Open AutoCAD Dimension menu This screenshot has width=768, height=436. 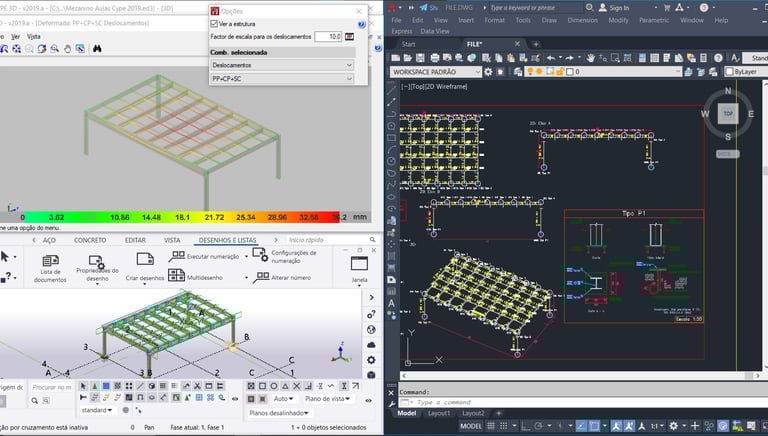click(x=582, y=20)
